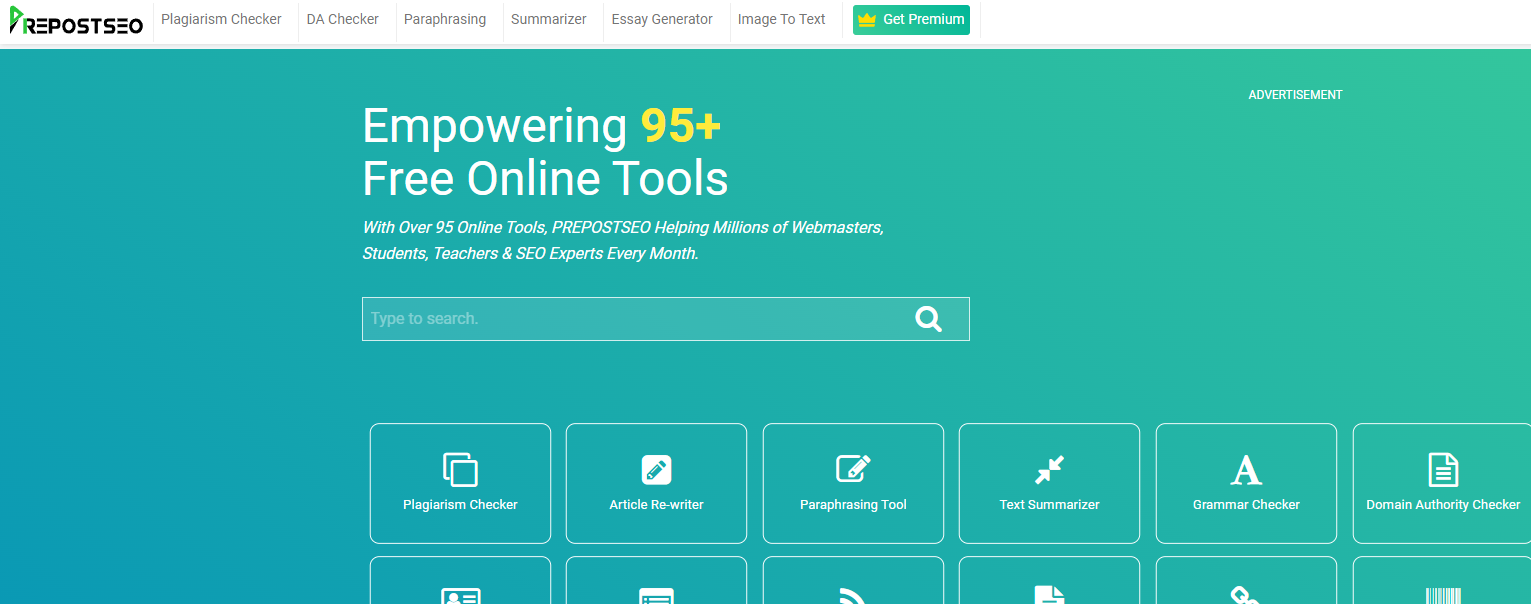Image resolution: width=1531 pixels, height=604 pixels.
Task: Click the Paraphrasing Tool tile label
Action: coord(853,505)
